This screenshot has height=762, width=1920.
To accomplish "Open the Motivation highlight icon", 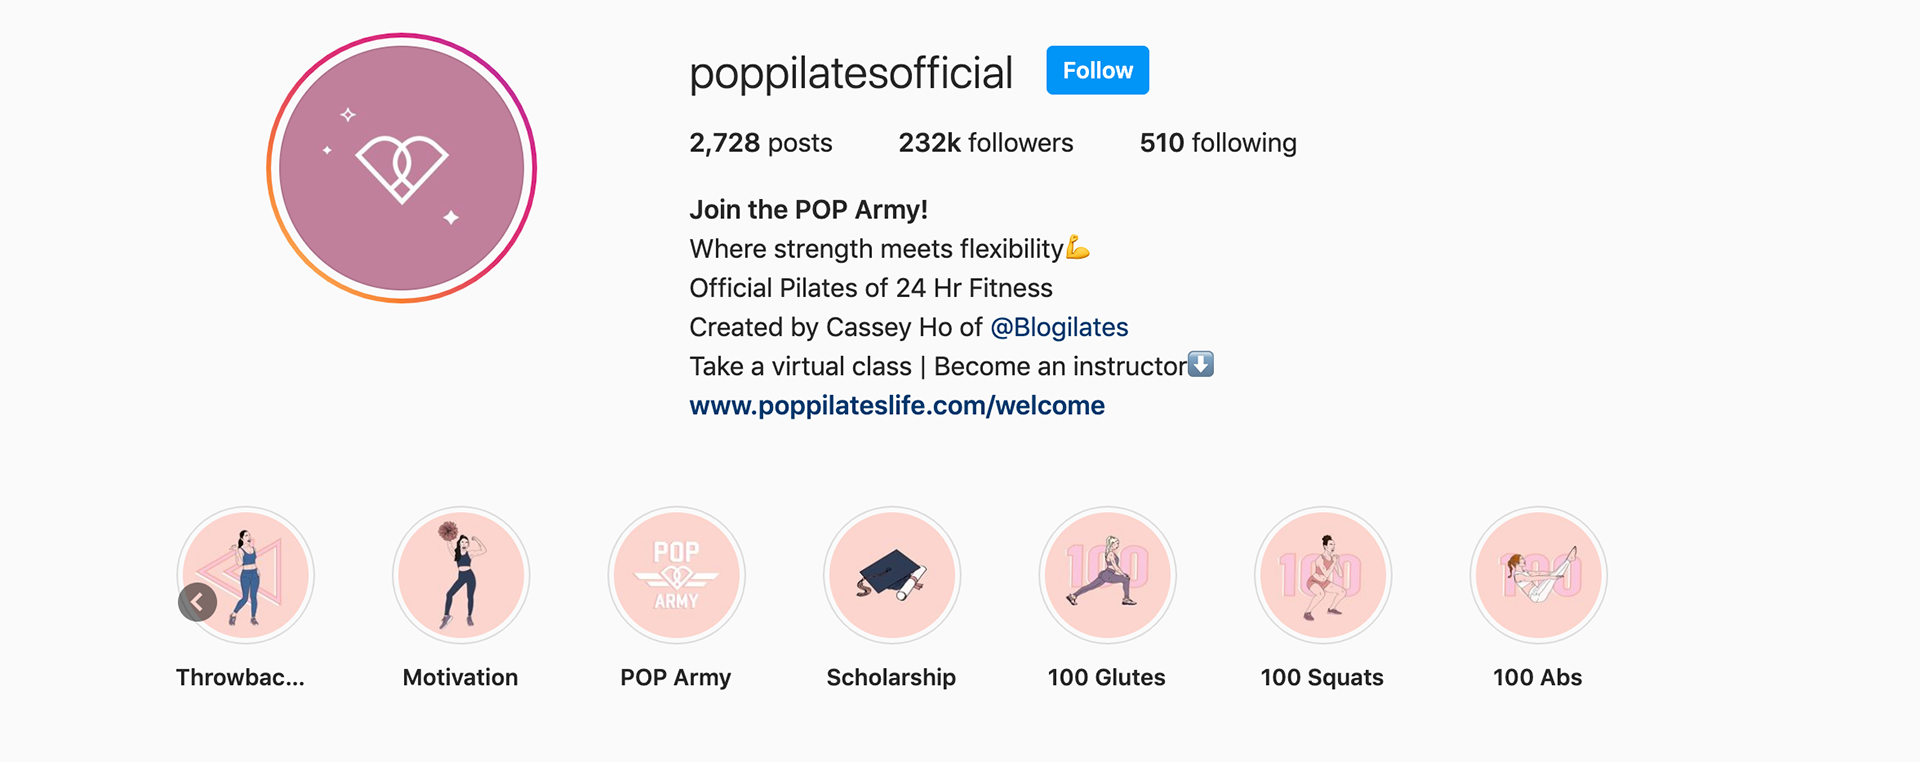I will click(x=461, y=575).
